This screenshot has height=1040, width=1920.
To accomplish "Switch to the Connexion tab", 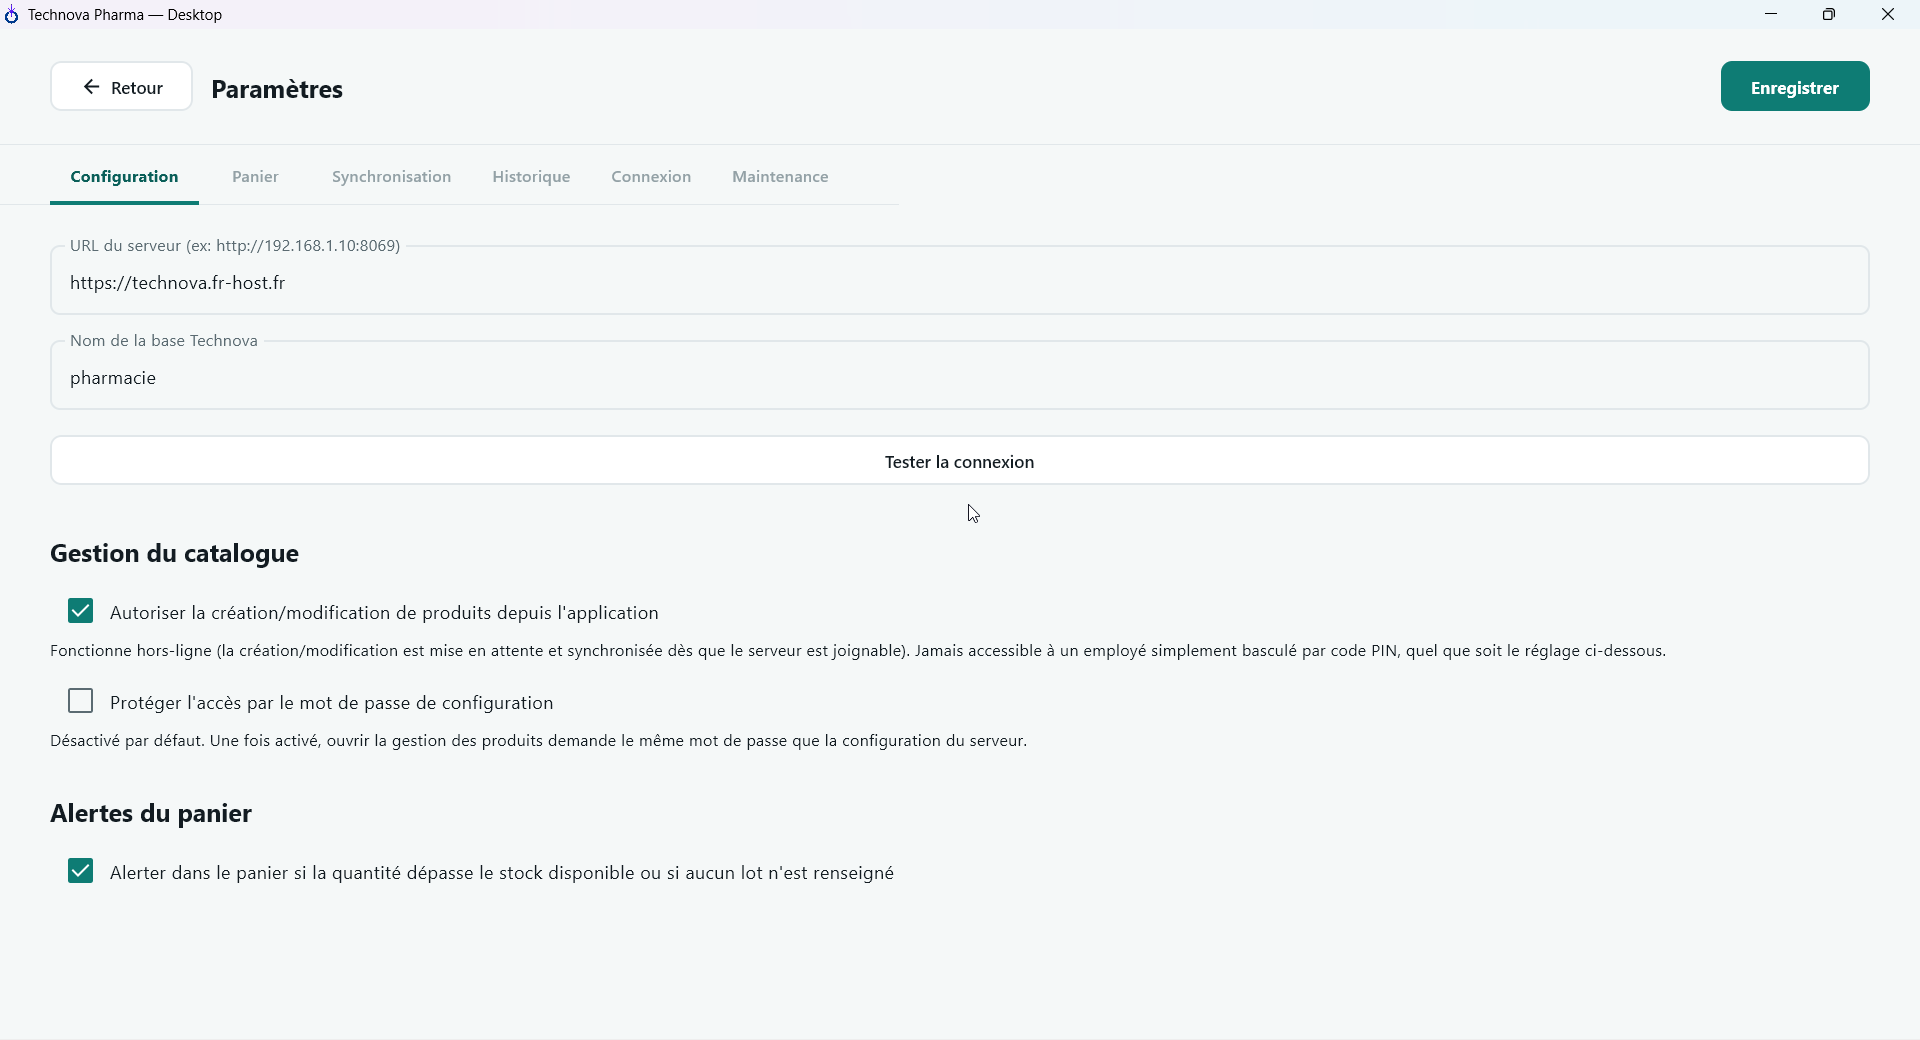I will pyautogui.click(x=651, y=177).
